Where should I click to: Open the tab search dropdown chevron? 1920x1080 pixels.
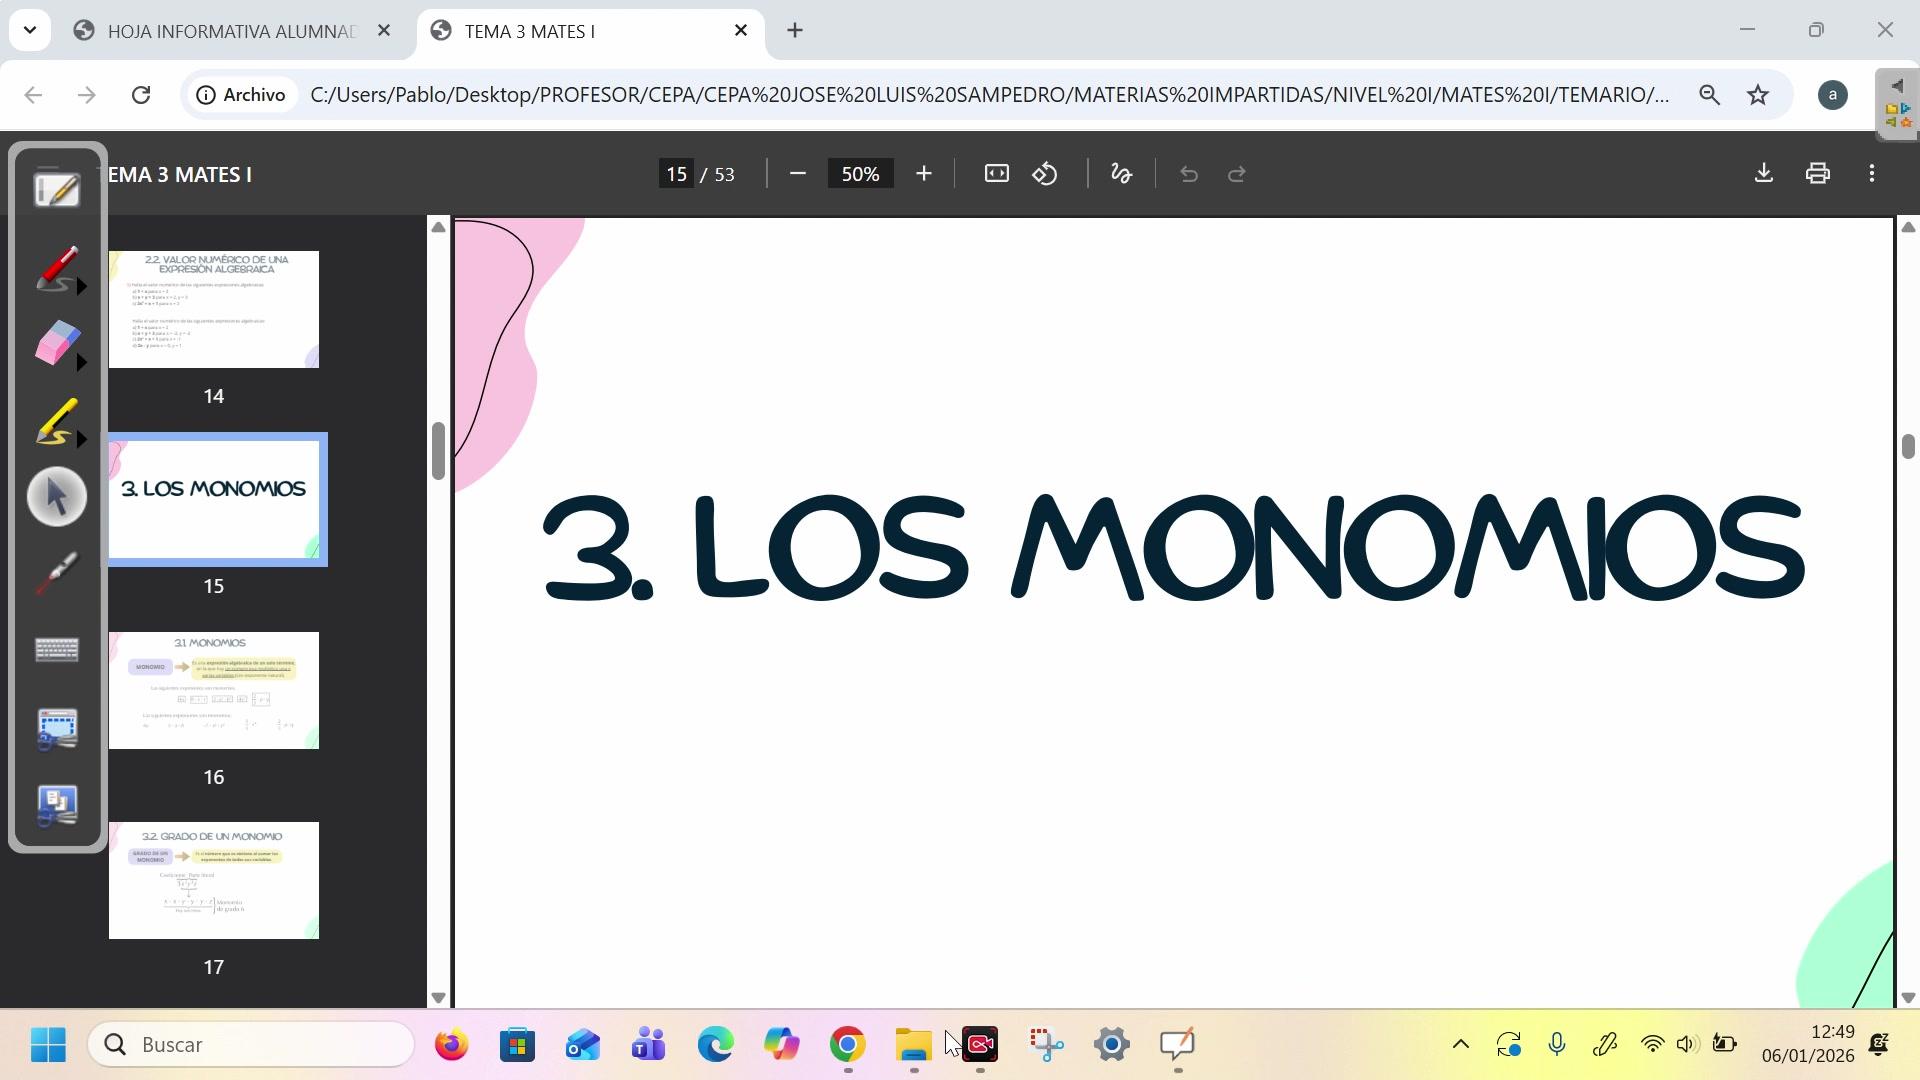[x=30, y=30]
